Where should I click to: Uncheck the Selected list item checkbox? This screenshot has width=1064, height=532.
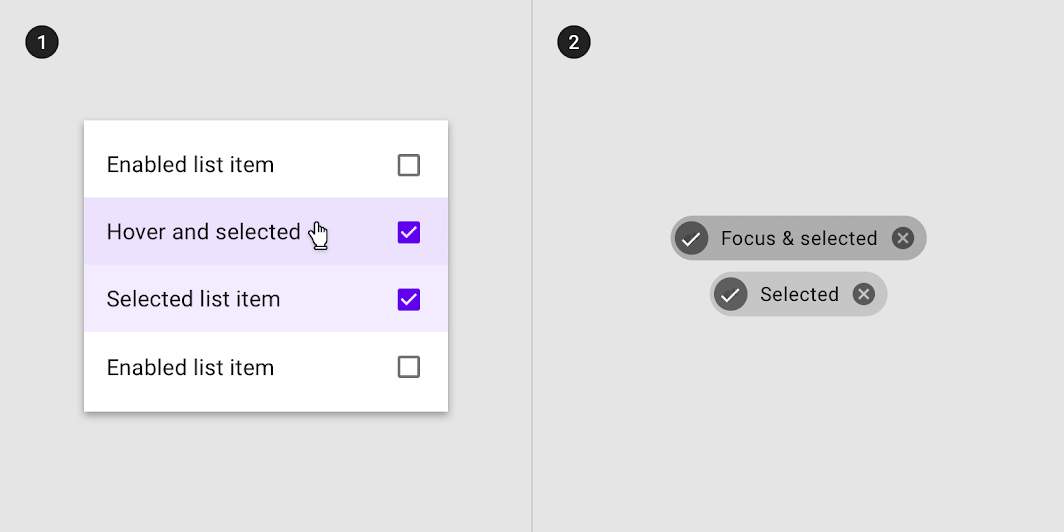coord(408,299)
